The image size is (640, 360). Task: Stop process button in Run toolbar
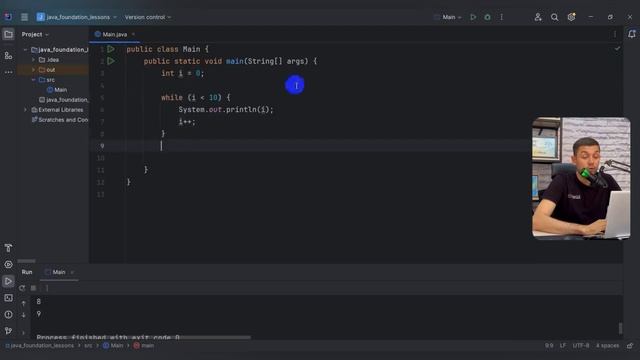tap(33, 288)
